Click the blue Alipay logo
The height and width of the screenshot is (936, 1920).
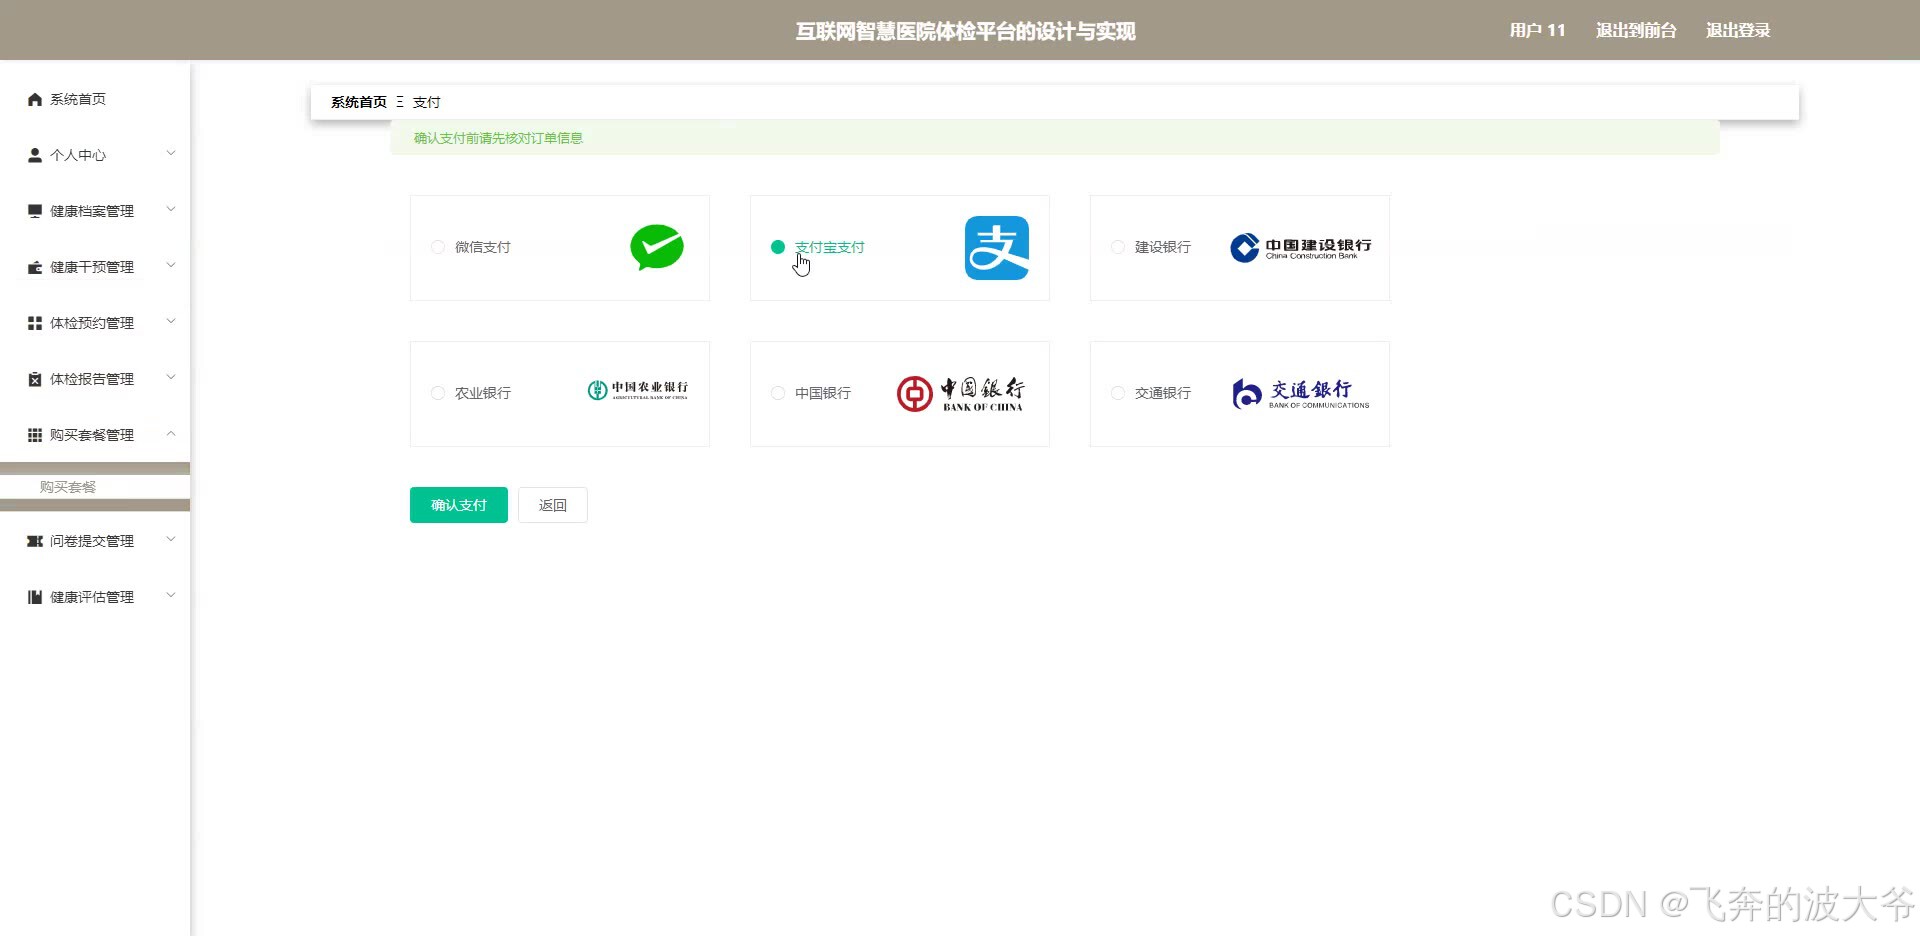997,248
